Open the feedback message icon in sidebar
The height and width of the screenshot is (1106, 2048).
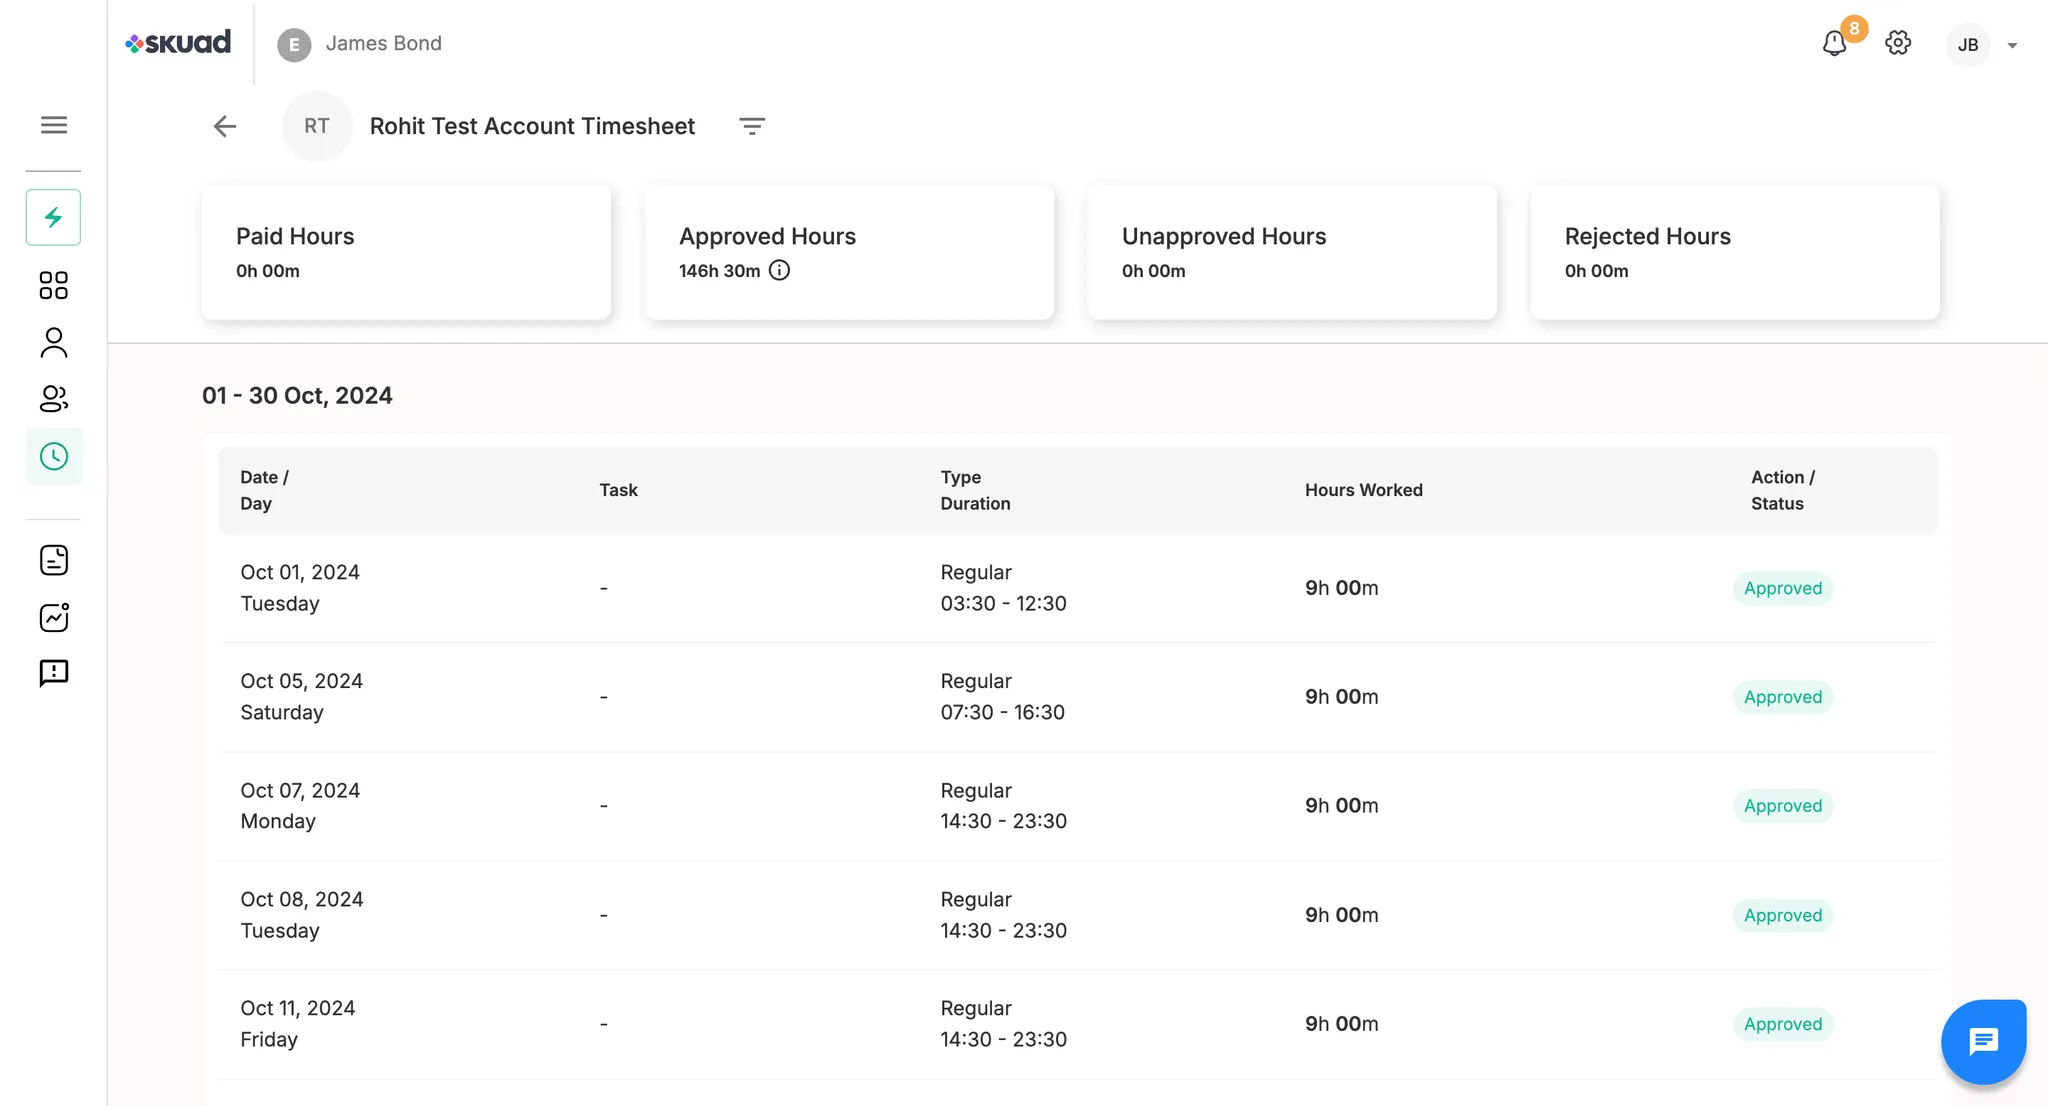[x=54, y=673]
